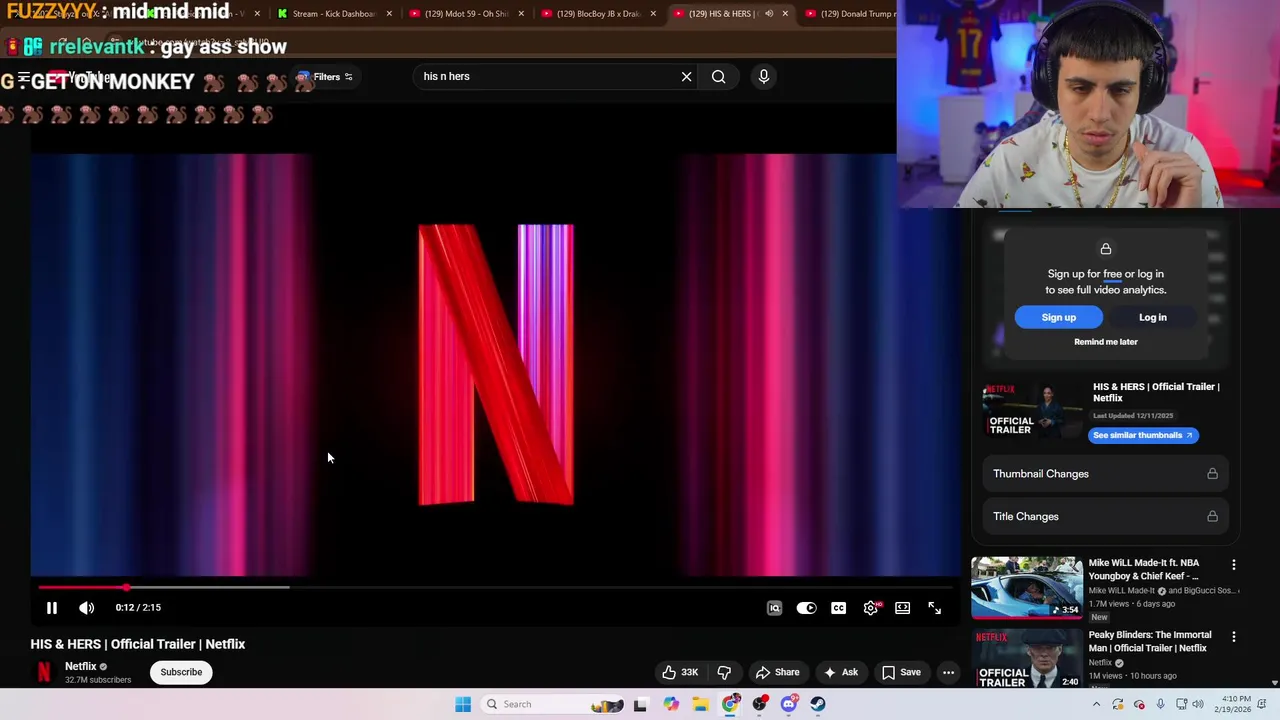This screenshot has height=720, width=1280.
Task: Mute the HIS & HERS tab via speaker icon
Action: pos(768,14)
